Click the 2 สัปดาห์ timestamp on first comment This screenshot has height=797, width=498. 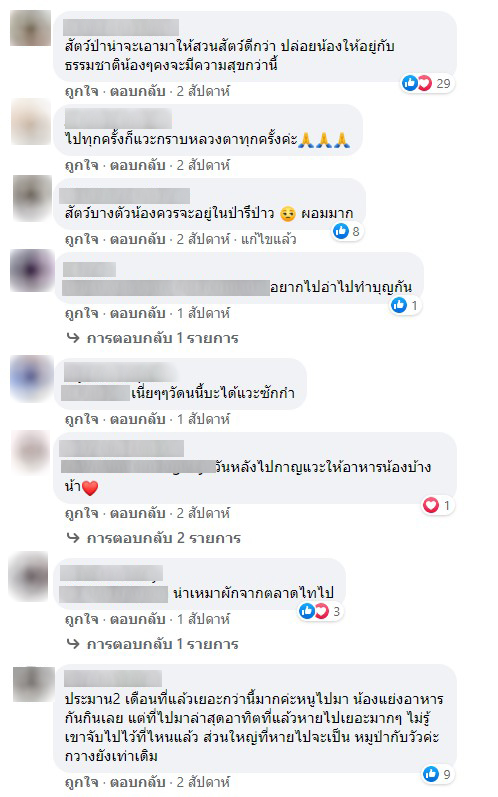click(203, 91)
